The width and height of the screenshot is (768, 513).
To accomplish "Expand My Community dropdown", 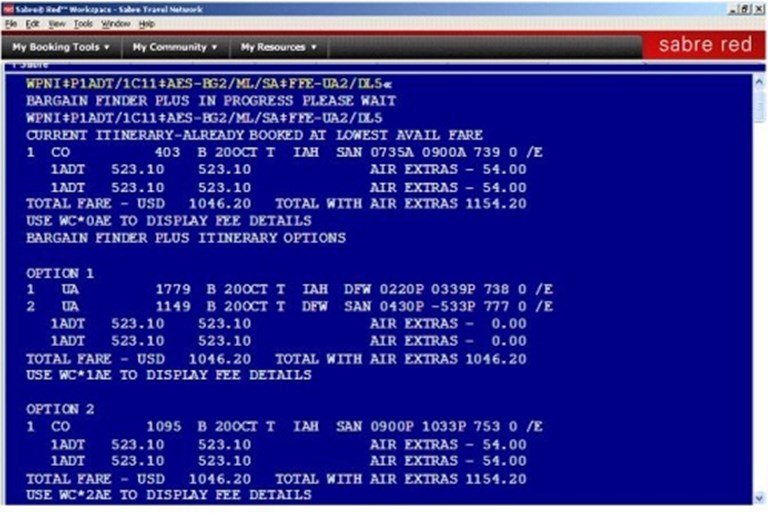I will coord(174,47).
